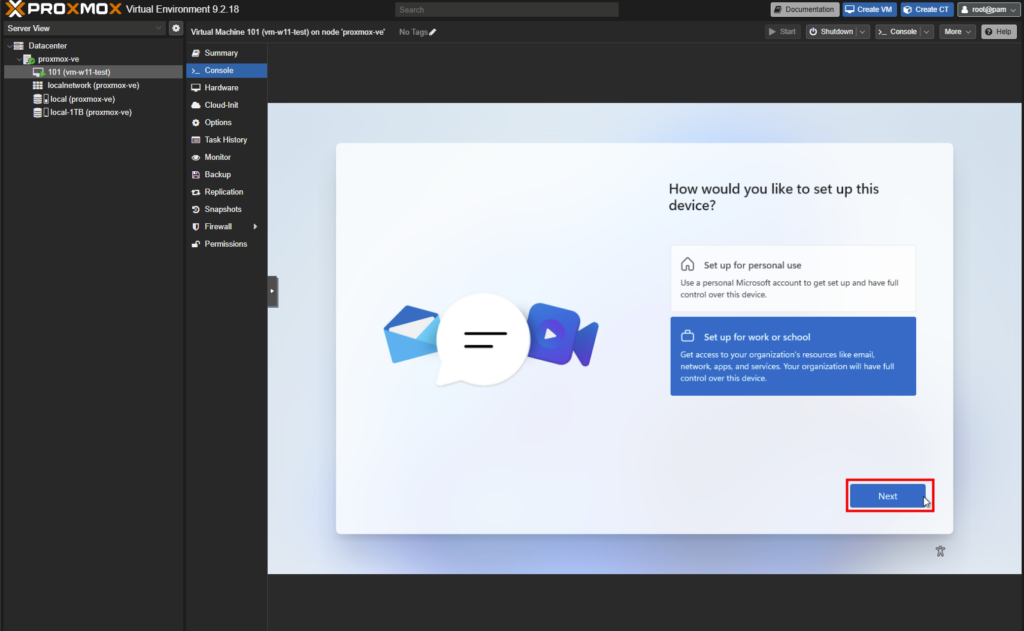Click the envelope mail illustration
This screenshot has height=631, width=1024.
[x=411, y=334]
